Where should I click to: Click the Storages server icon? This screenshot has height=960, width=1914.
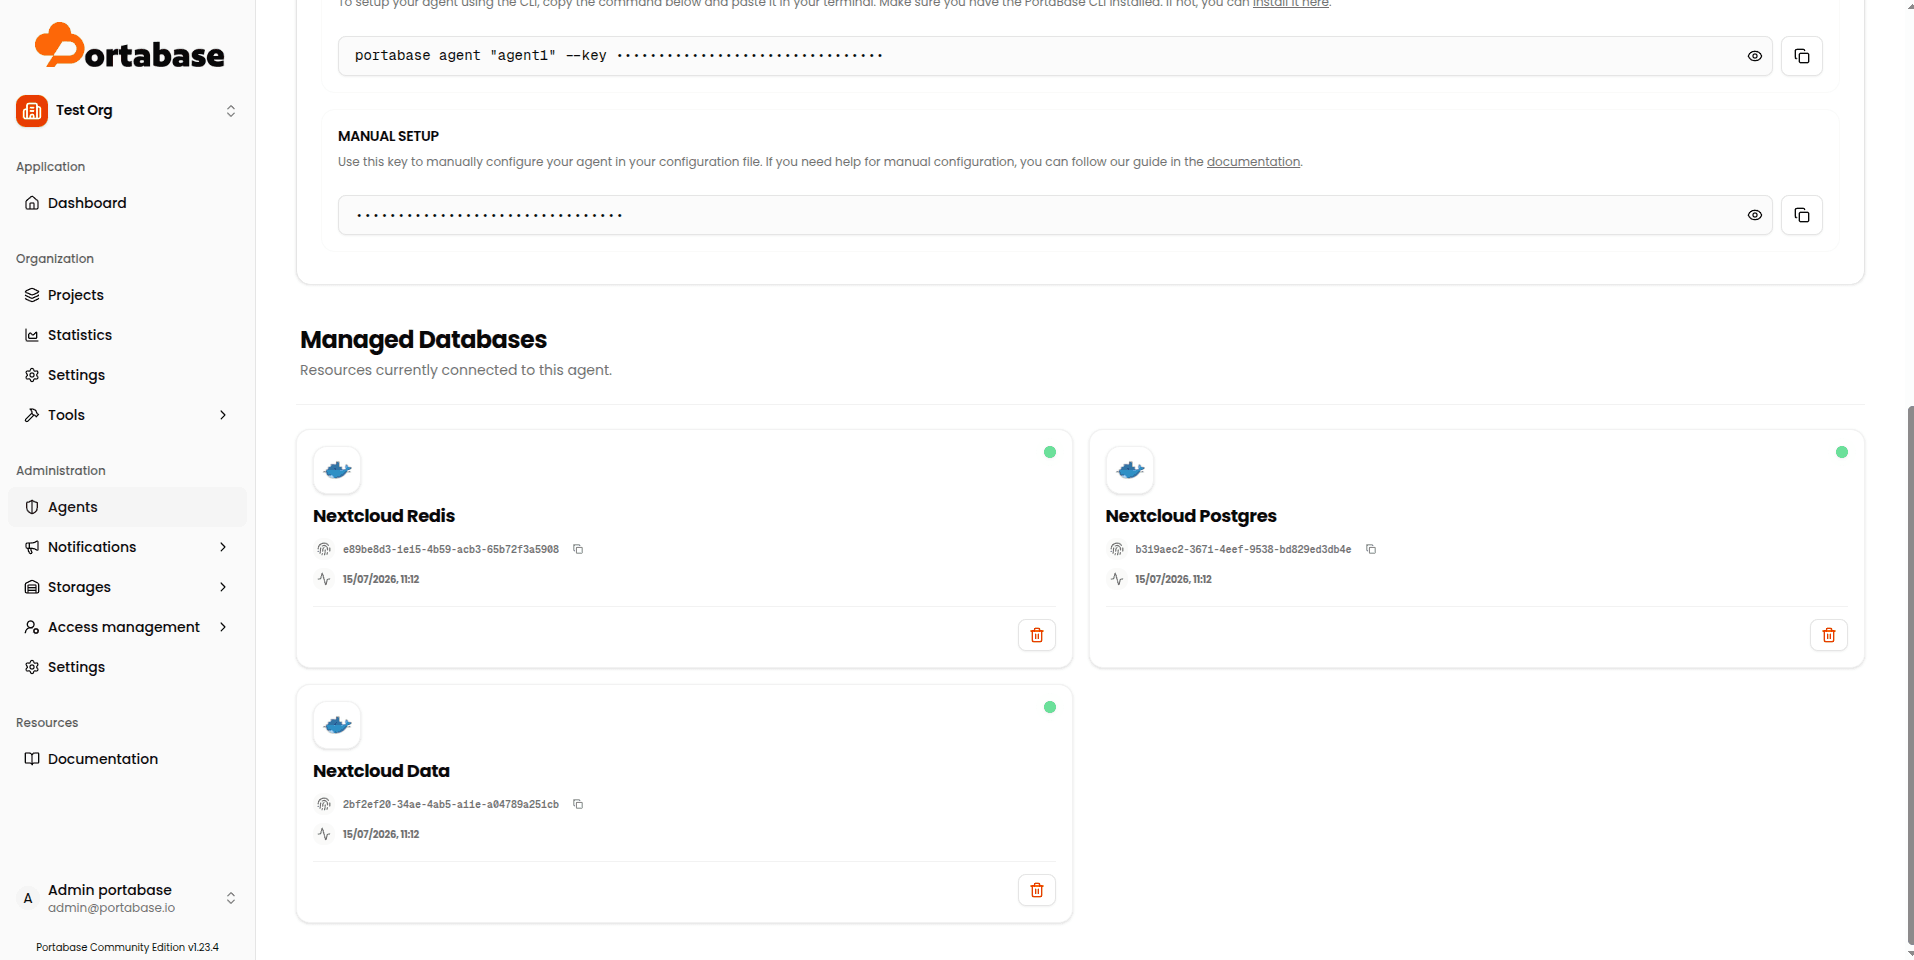[32, 587]
